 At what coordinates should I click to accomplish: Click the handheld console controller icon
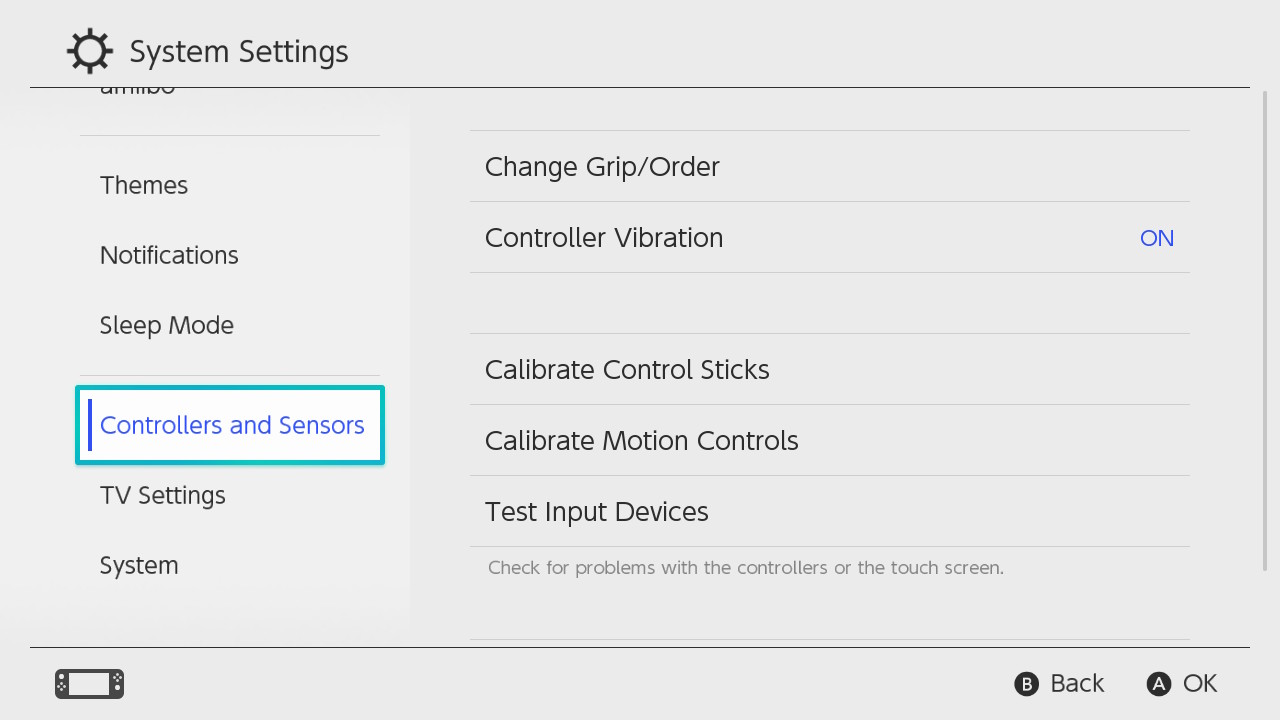[89, 684]
